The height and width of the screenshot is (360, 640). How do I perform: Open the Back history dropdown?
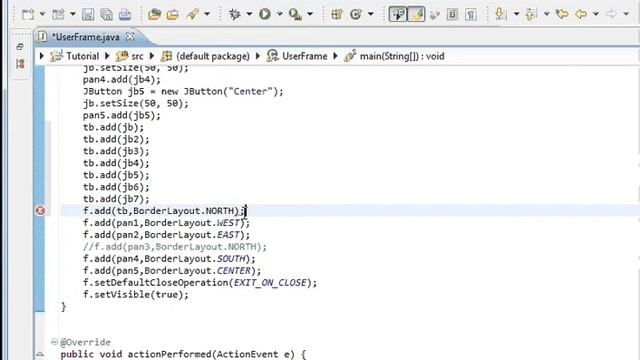pos(596,14)
